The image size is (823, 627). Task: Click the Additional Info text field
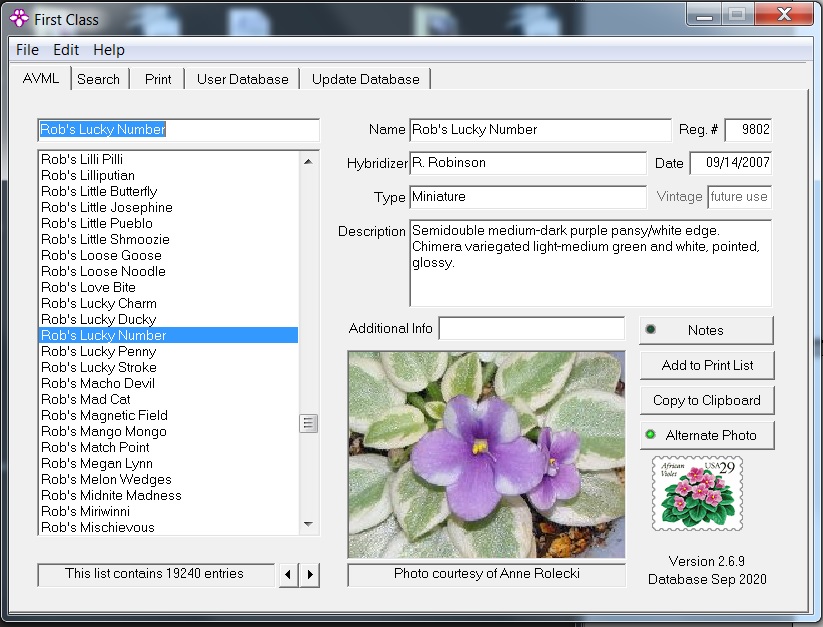click(x=532, y=328)
